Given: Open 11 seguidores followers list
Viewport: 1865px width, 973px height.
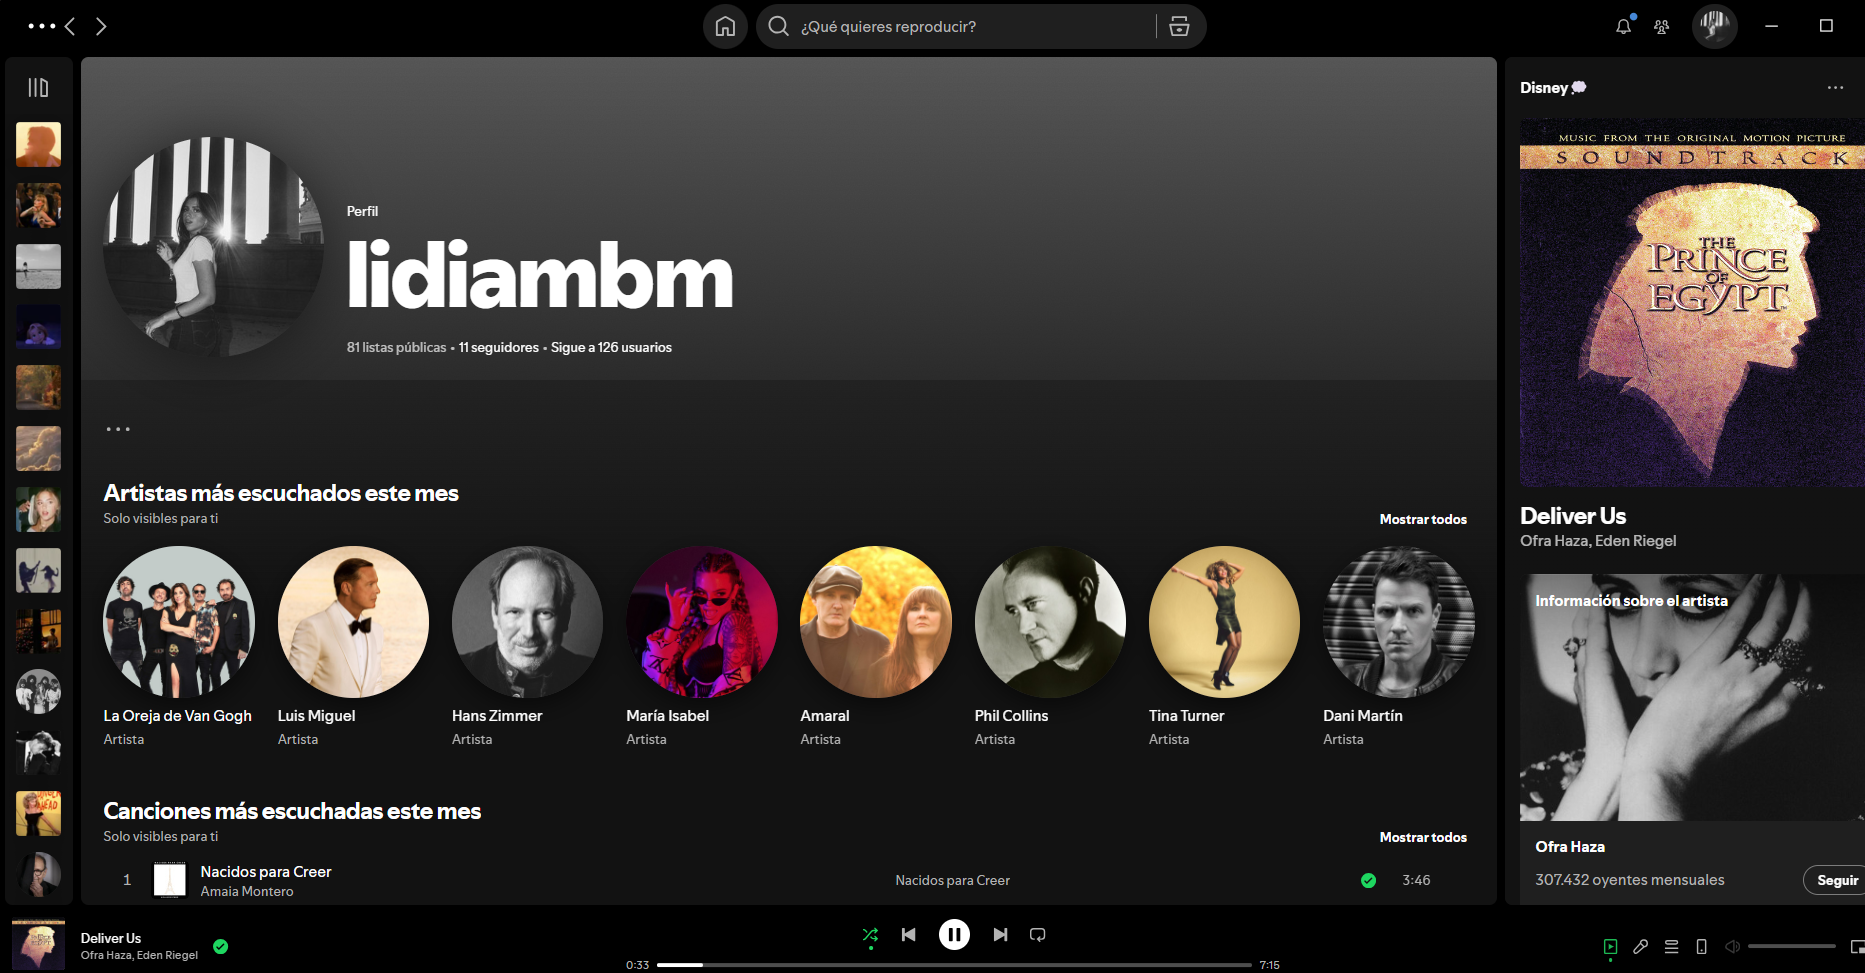Looking at the screenshot, I should coord(498,347).
